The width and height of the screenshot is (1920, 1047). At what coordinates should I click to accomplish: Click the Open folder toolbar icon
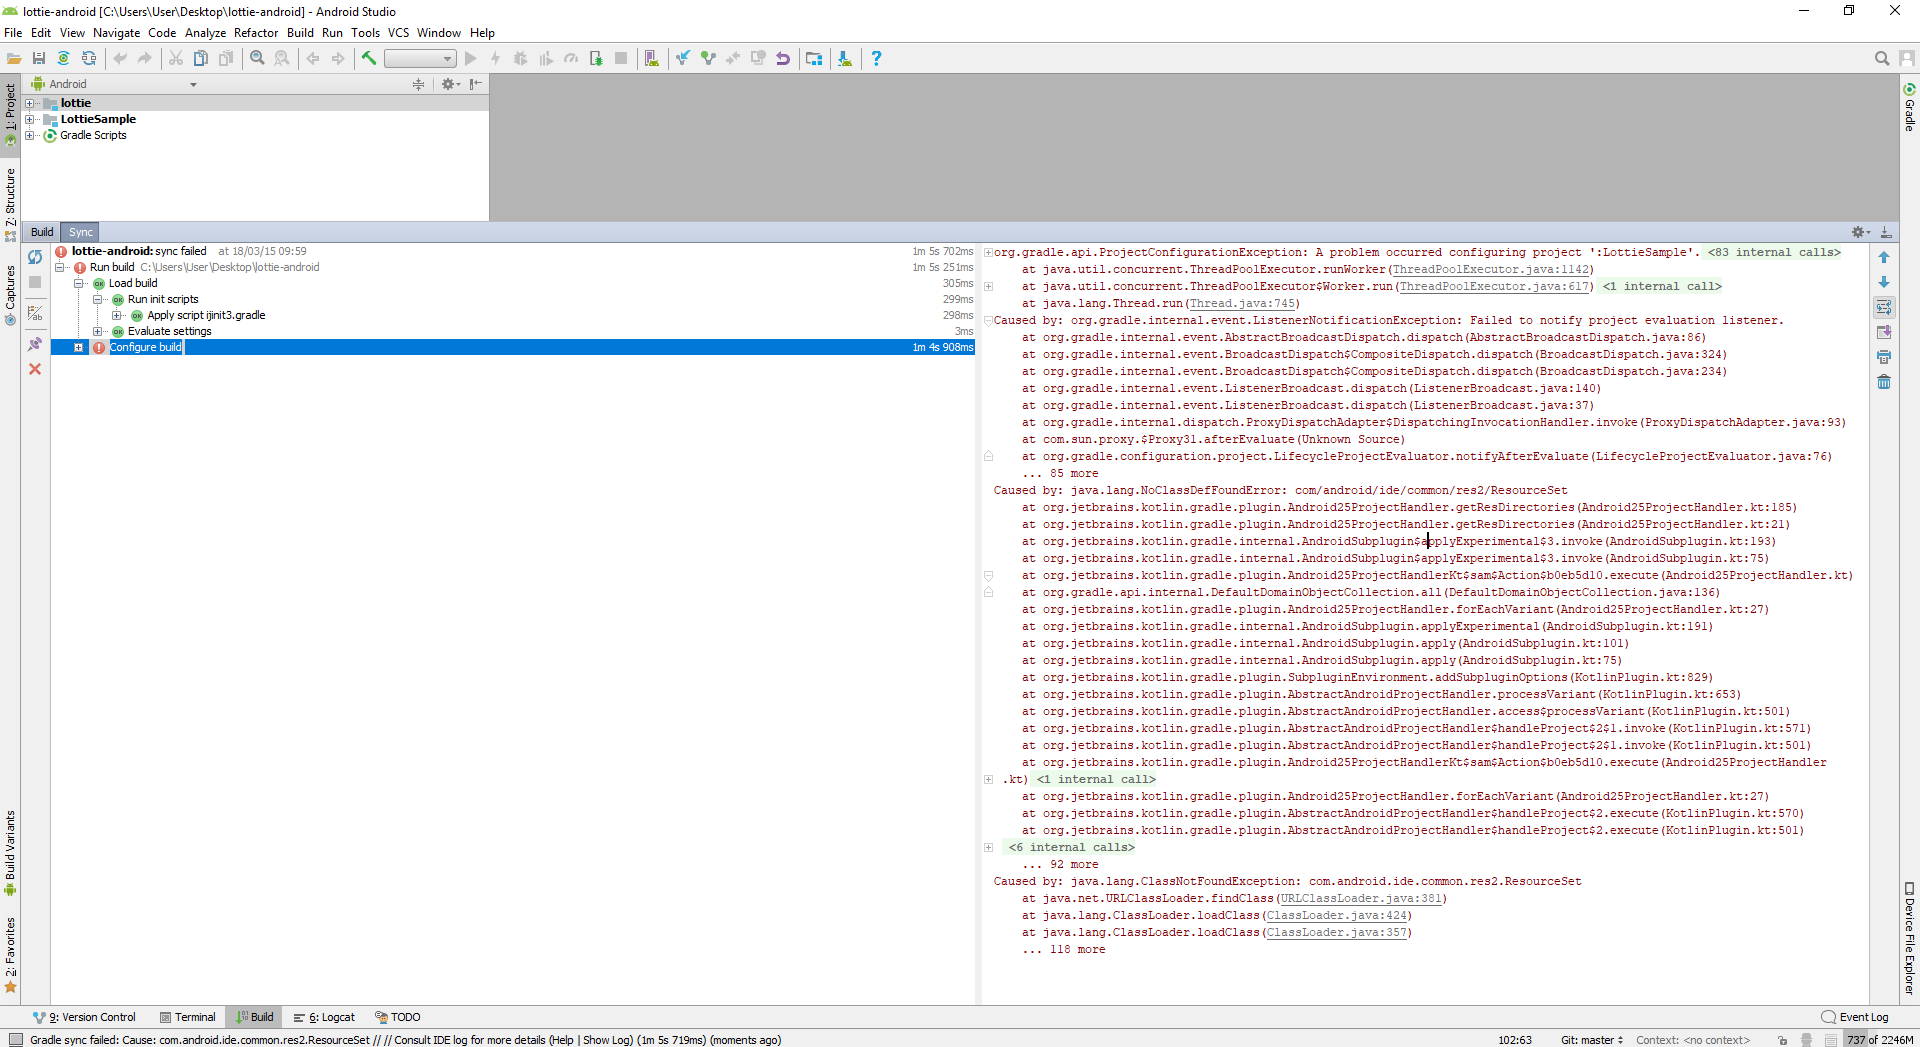pos(14,59)
